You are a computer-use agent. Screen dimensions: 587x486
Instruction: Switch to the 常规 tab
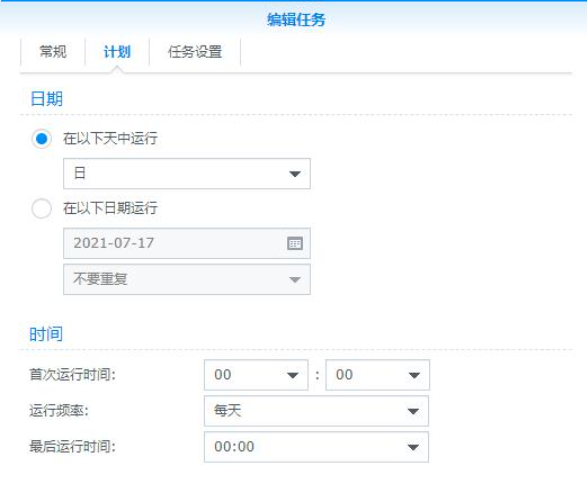pos(53,52)
